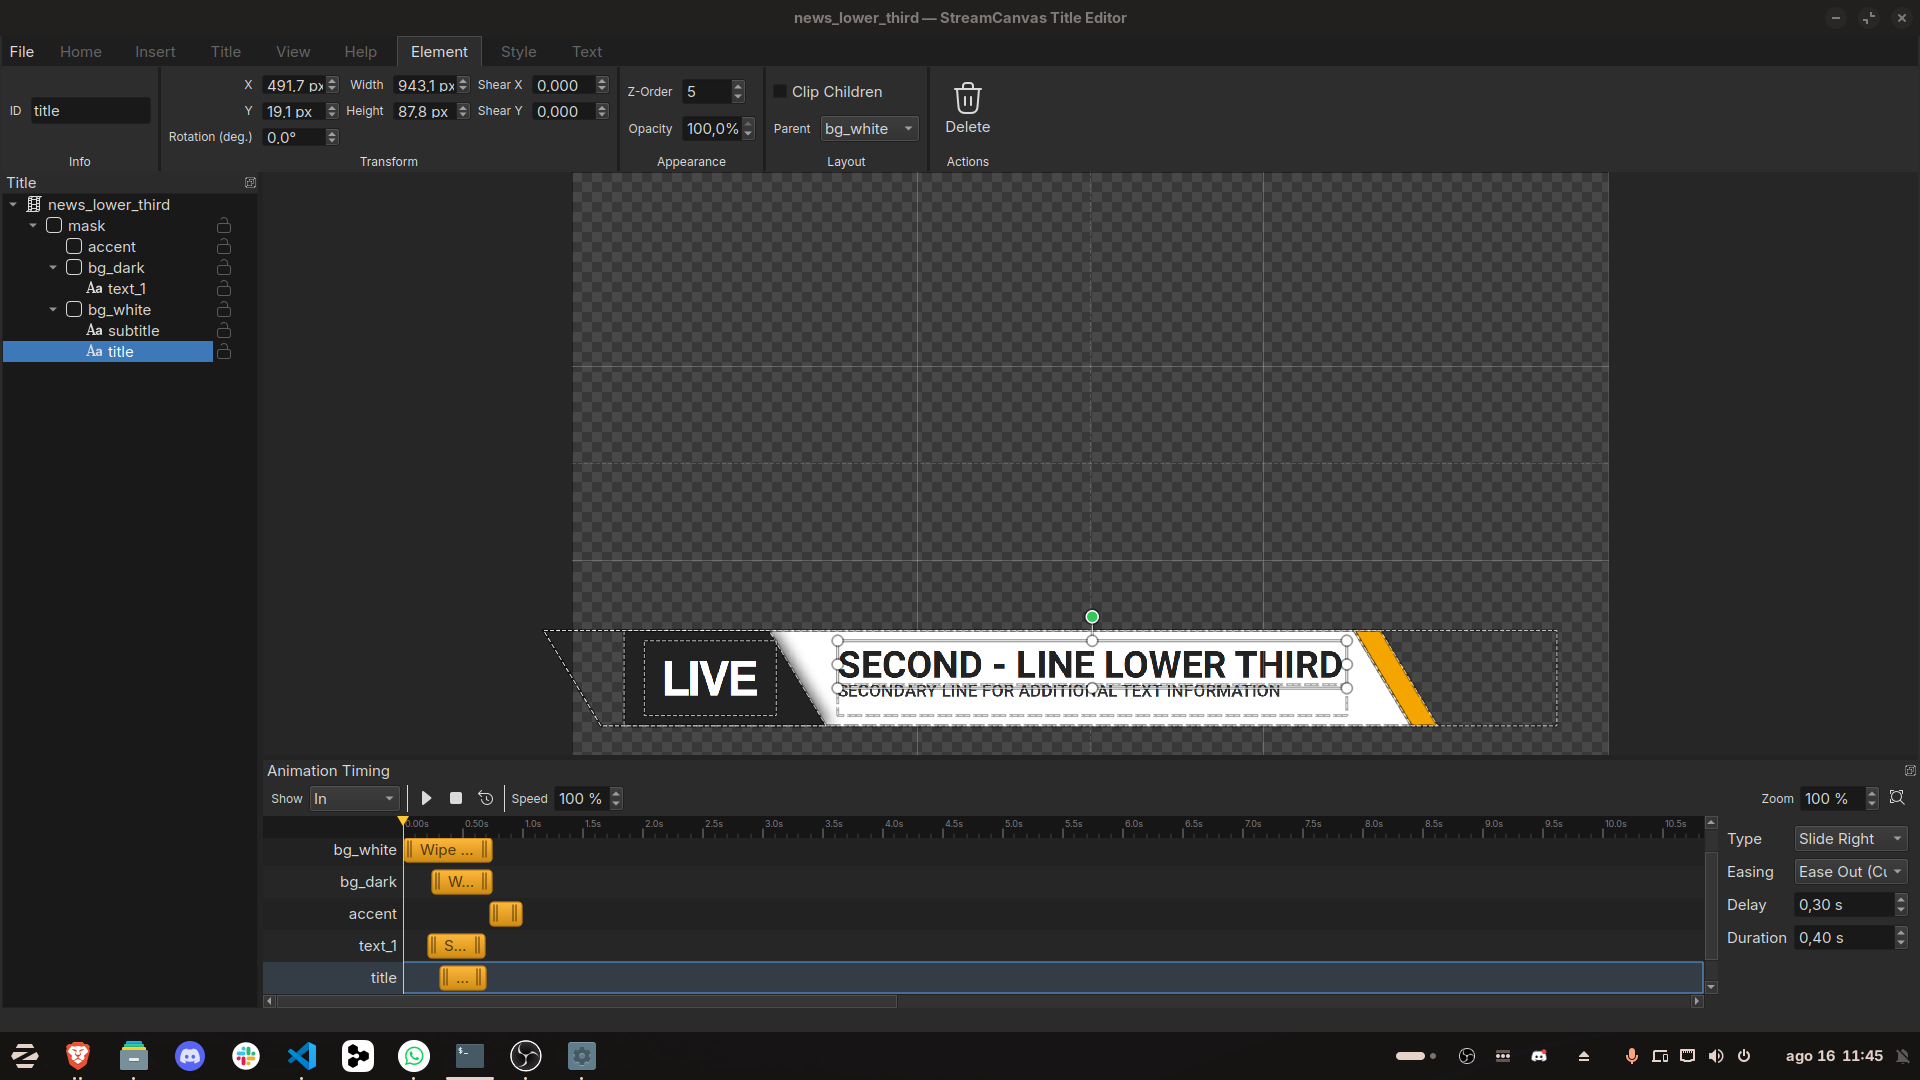Open the Parent dropdown bg_white
Screen dimensions: 1920x1080
click(x=869, y=129)
